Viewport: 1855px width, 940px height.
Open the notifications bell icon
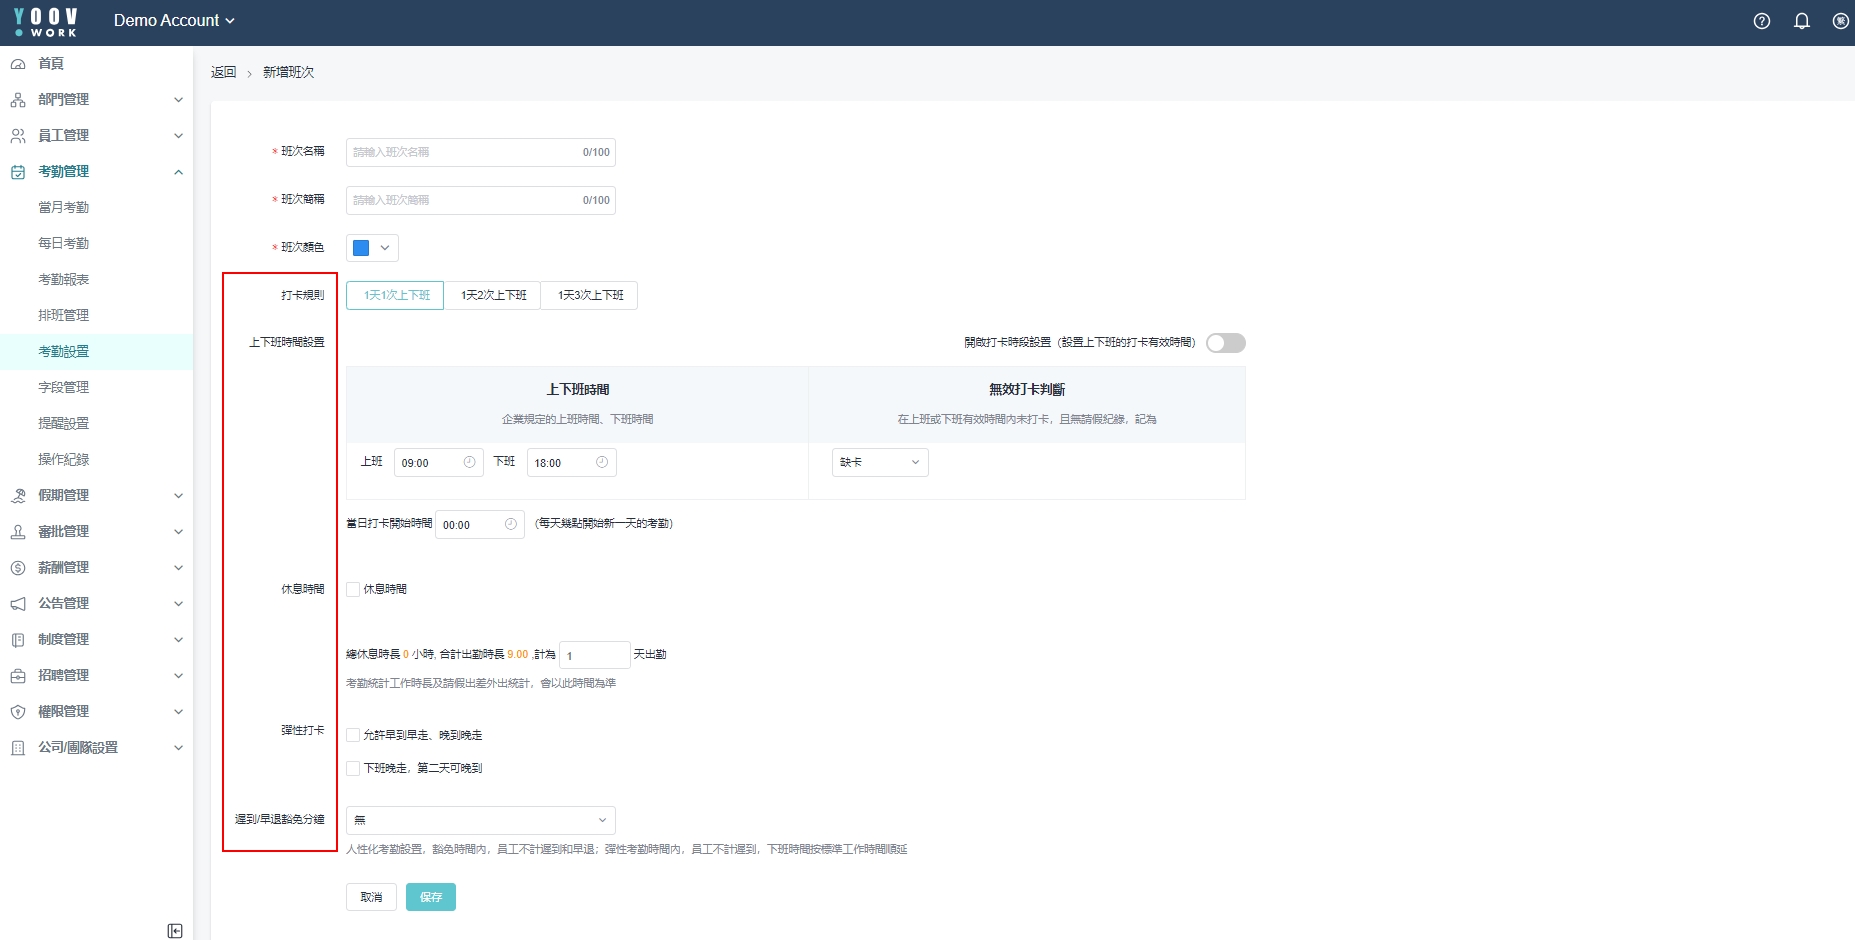(x=1802, y=21)
